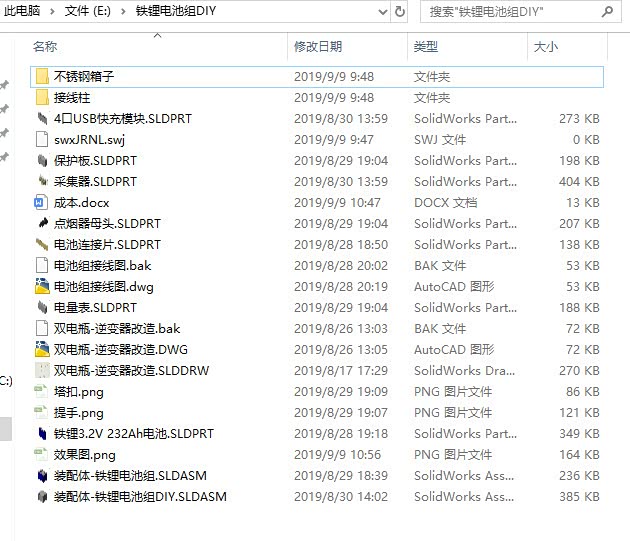Sort files by the 类型 column header
Viewport: 630px width, 541px height.
[x=426, y=47]
